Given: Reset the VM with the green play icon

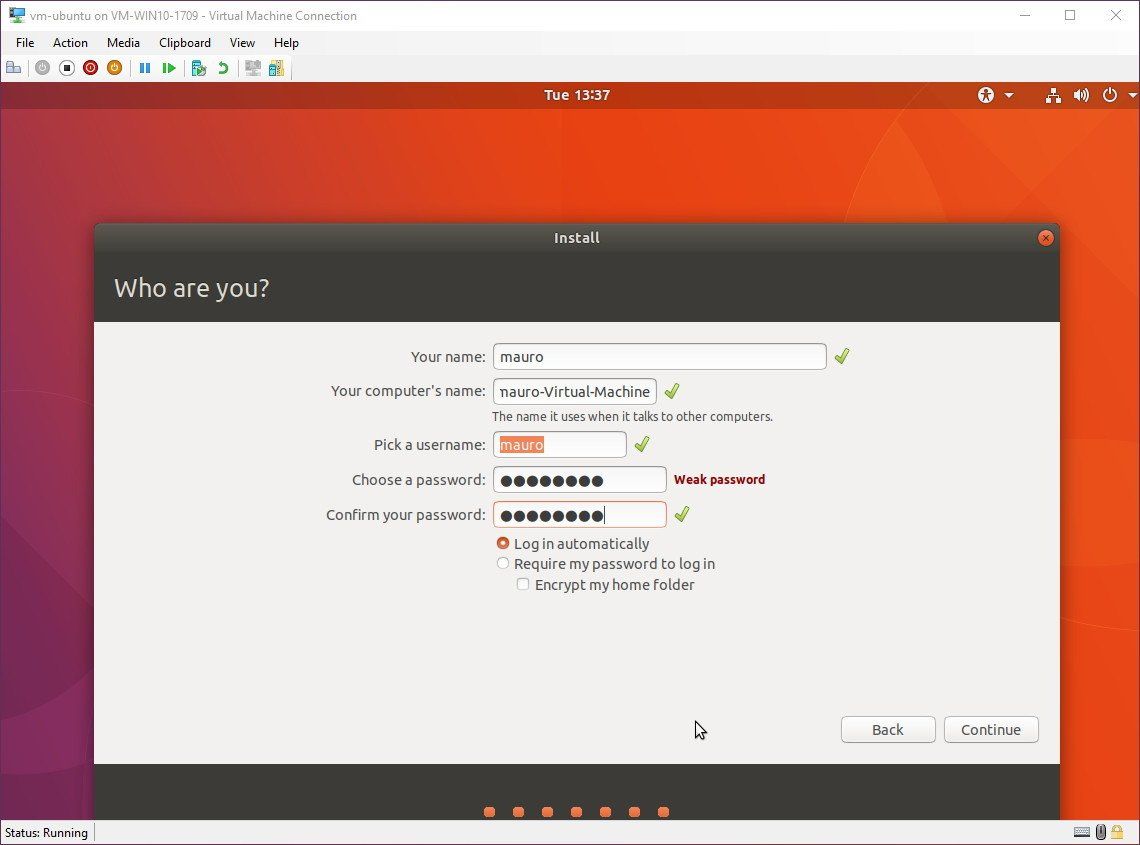Looking at the screenshot, I should (169, 68).
